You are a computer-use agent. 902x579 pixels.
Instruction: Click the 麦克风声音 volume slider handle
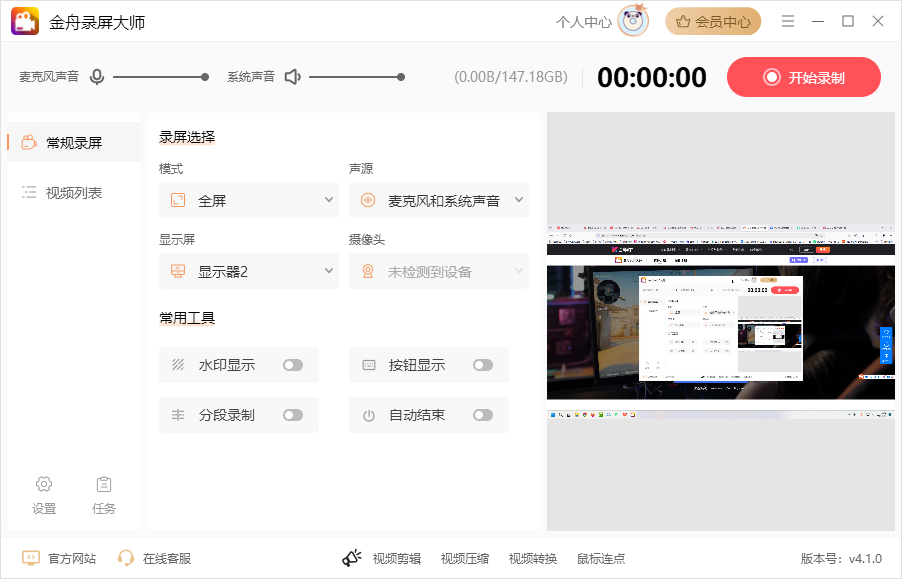coord(205,76)
